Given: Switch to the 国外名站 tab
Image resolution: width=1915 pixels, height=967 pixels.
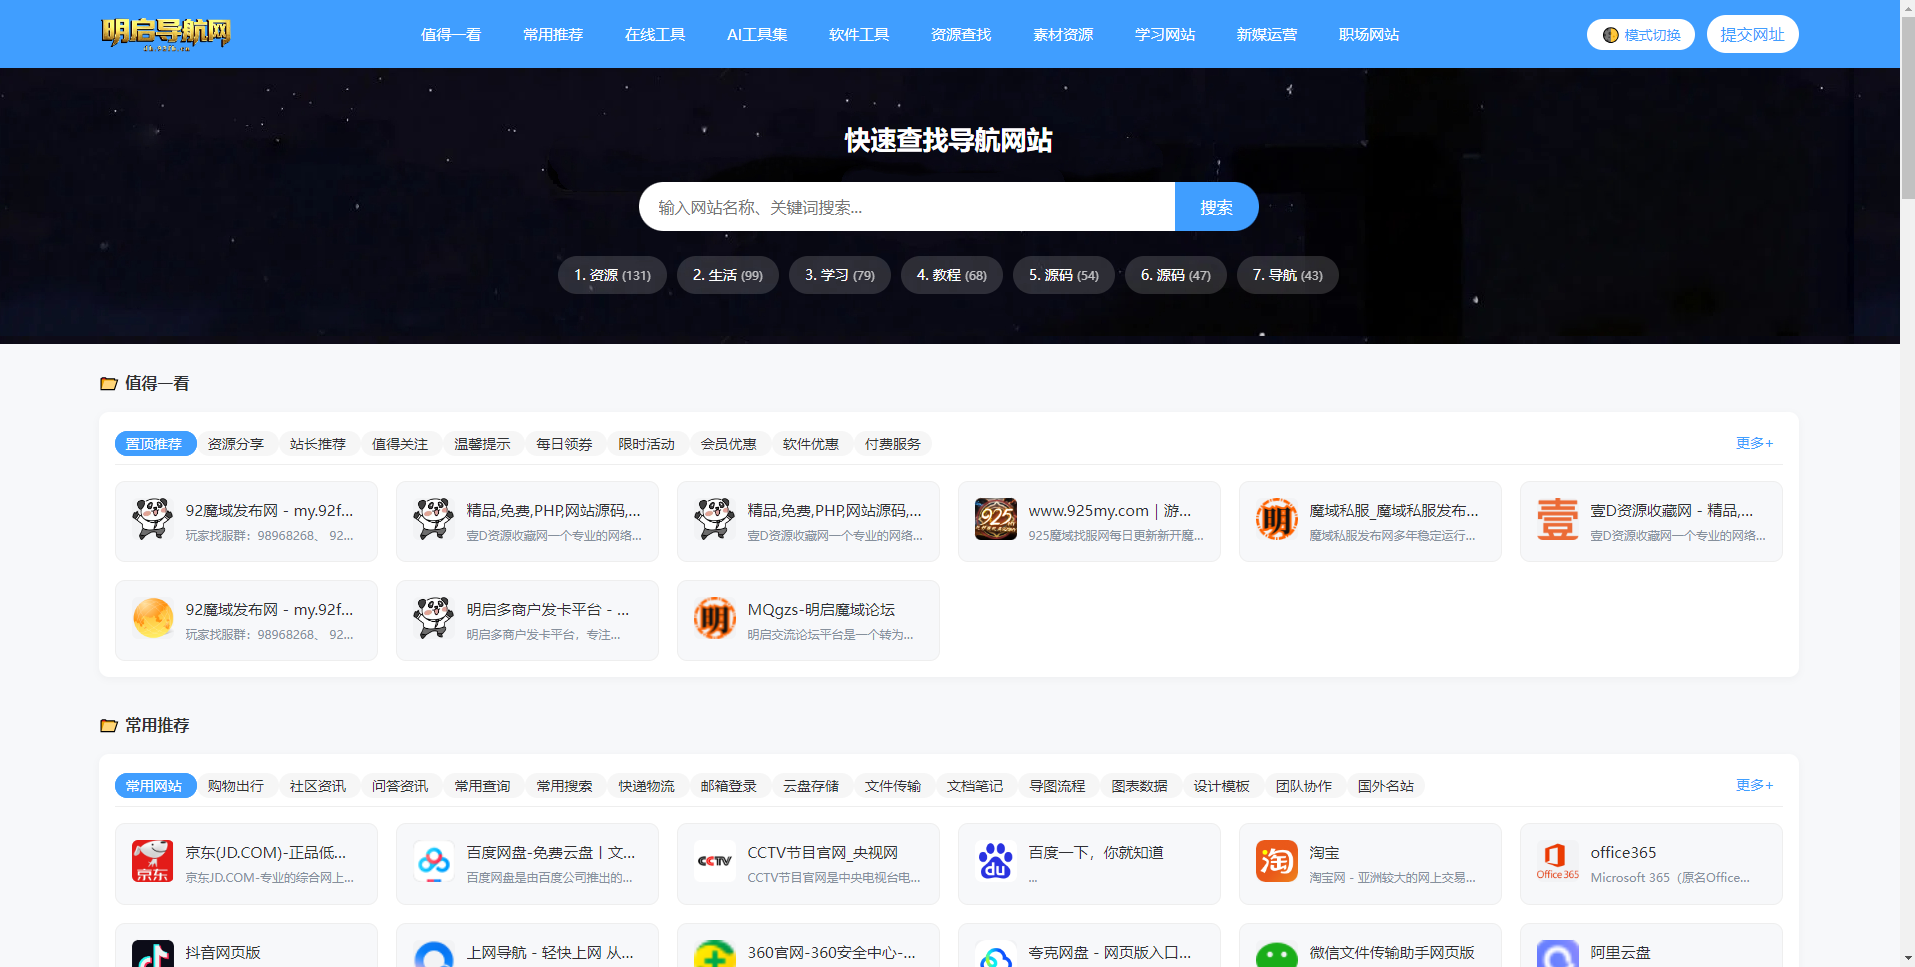Looking at the screenshot, I should [1386, 786].
